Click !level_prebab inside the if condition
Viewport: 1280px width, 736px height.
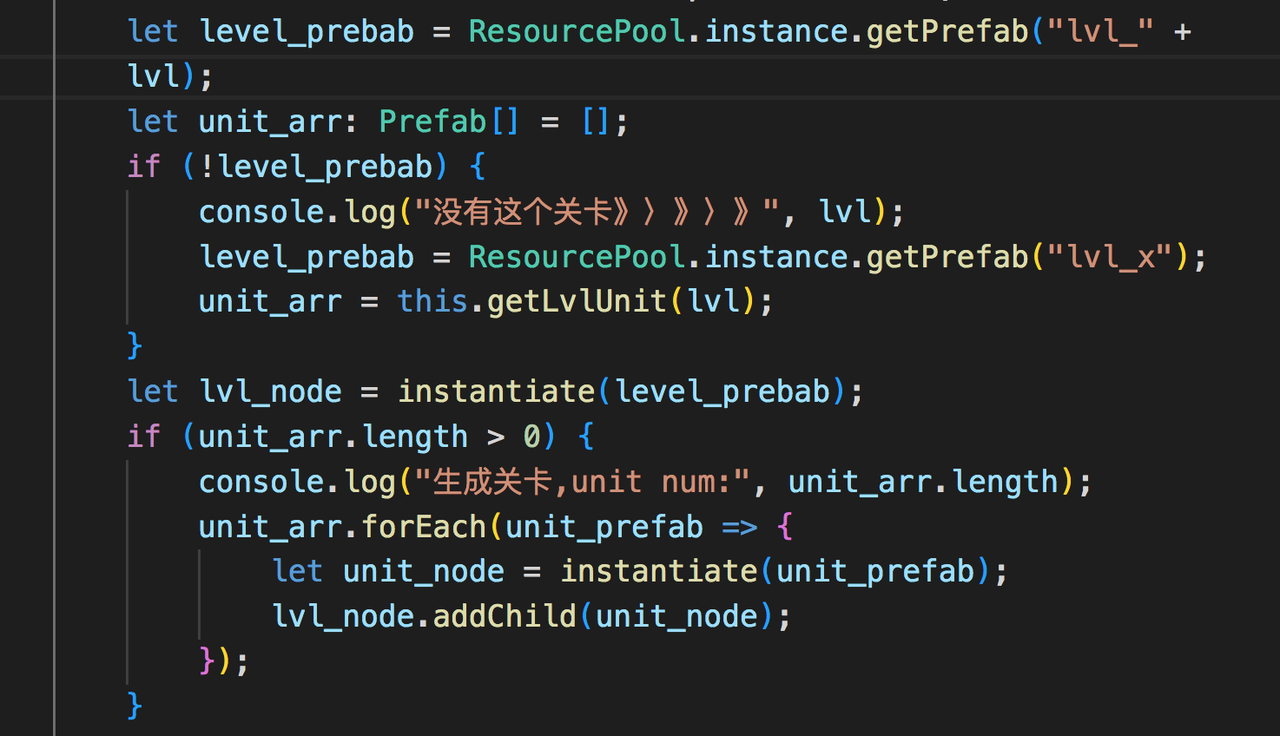pyautogui.click(x=317, y=167)
